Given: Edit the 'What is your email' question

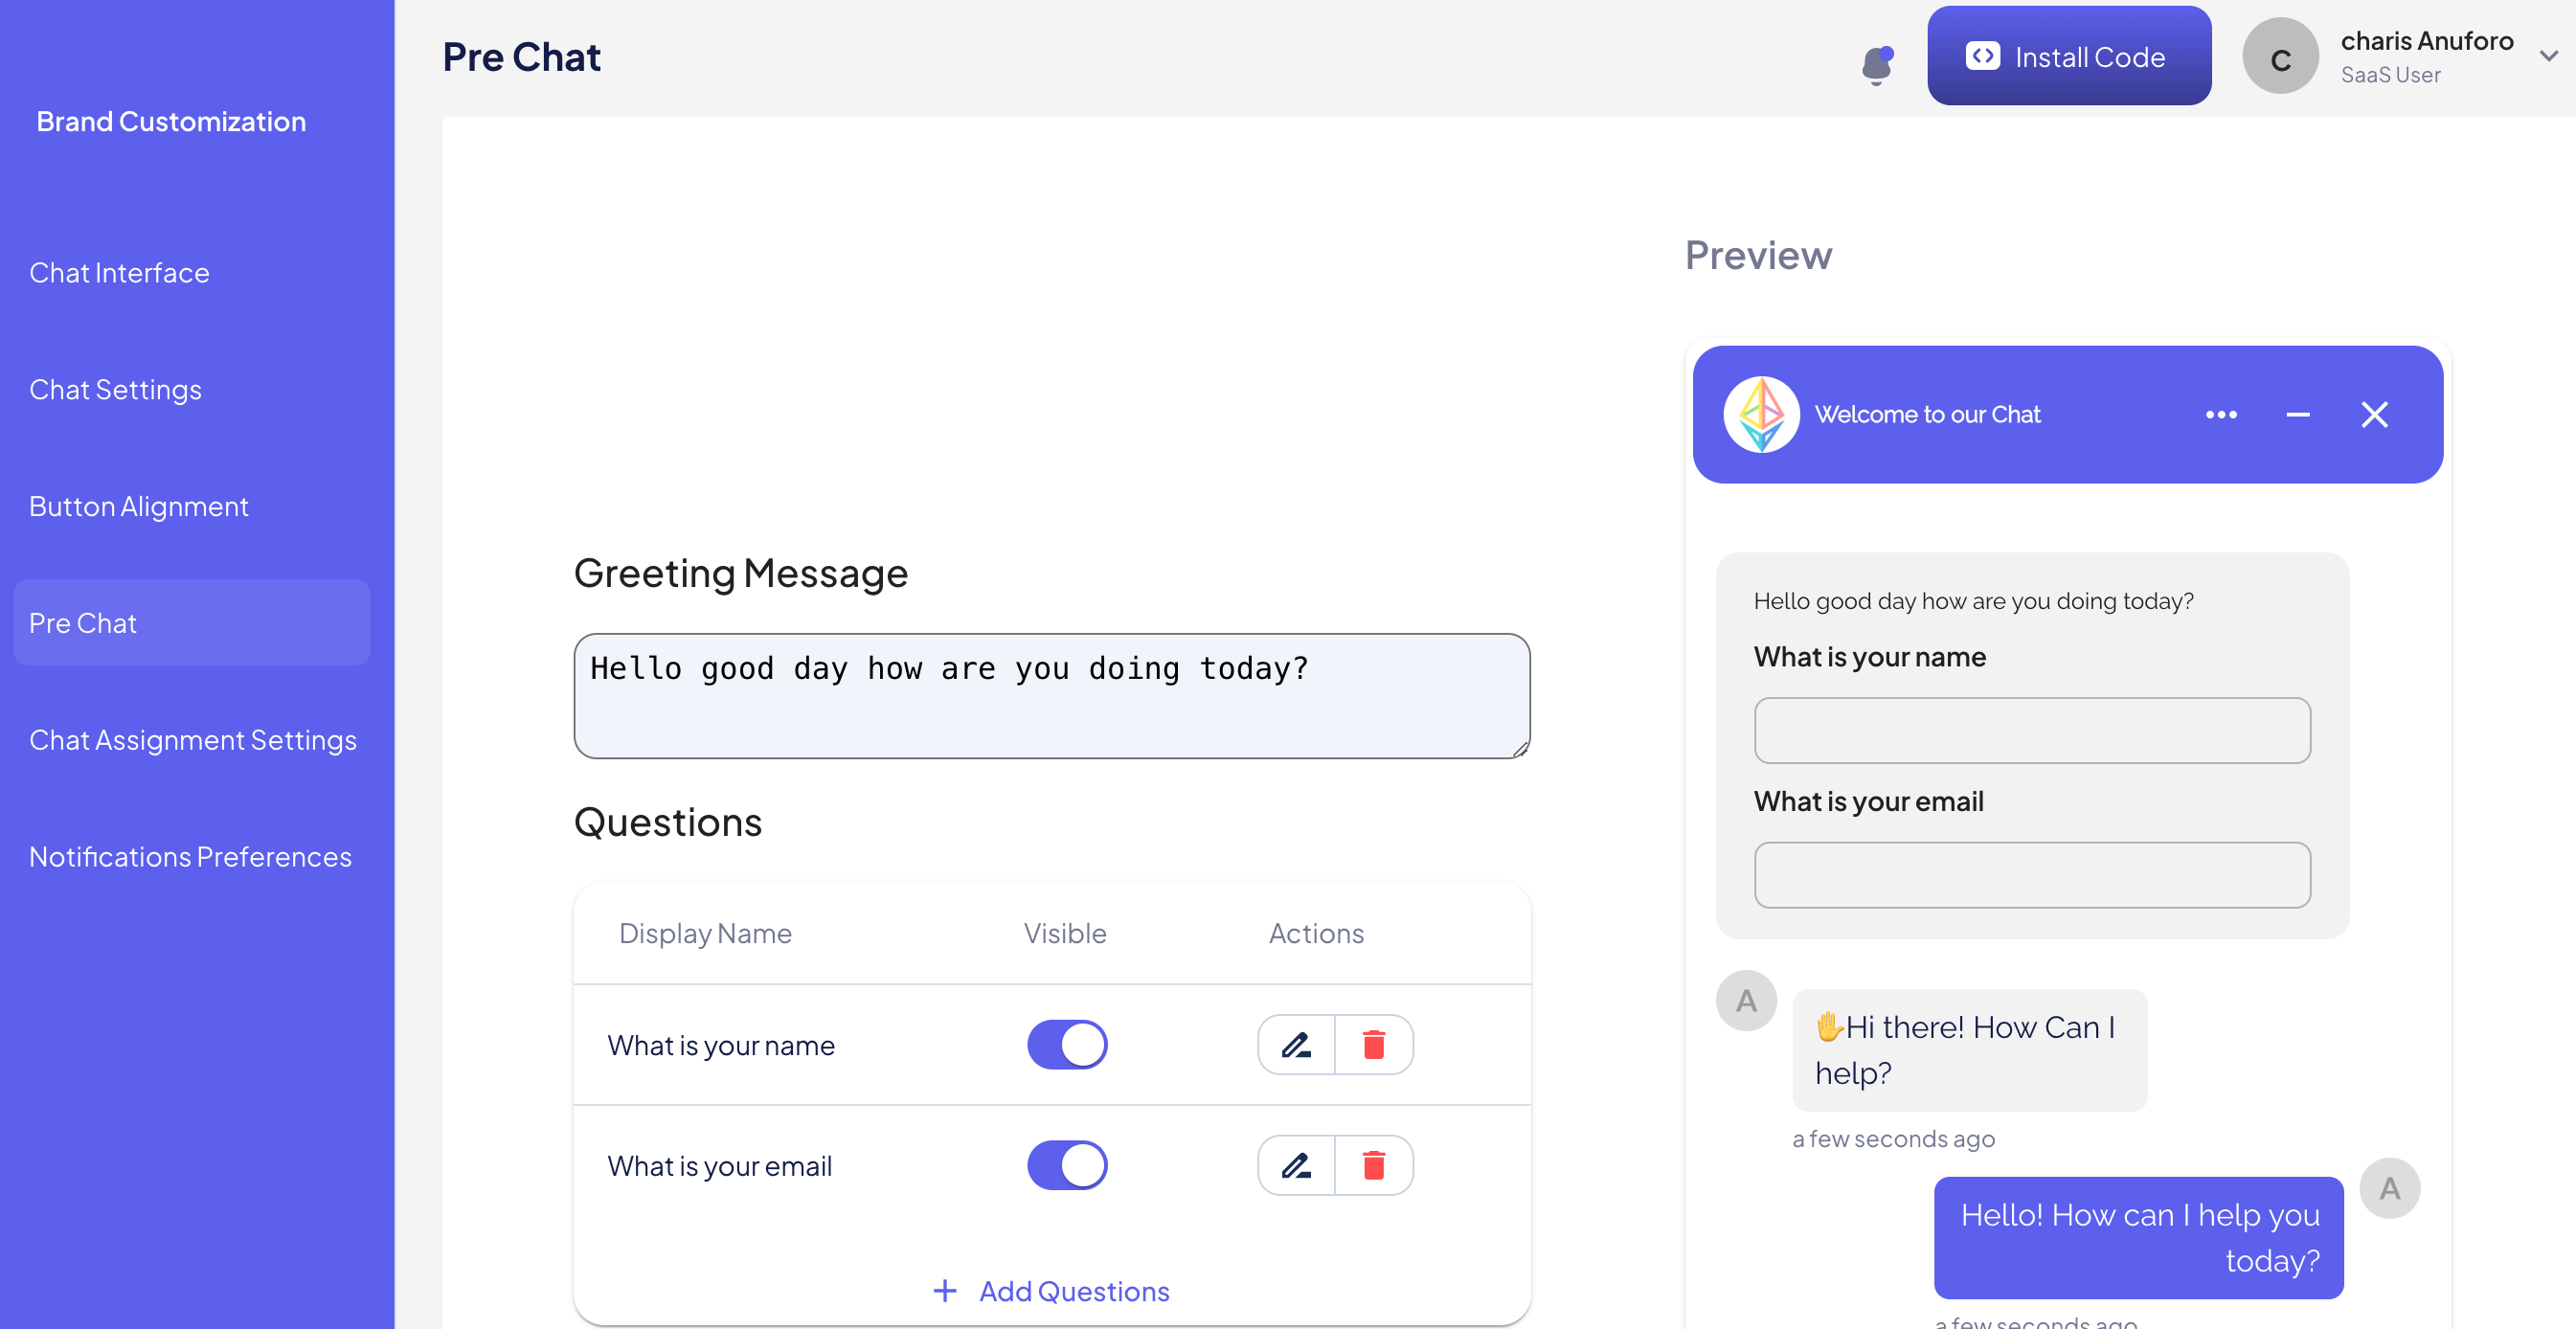Looking at the screenshot, I should [1296, 1165].
